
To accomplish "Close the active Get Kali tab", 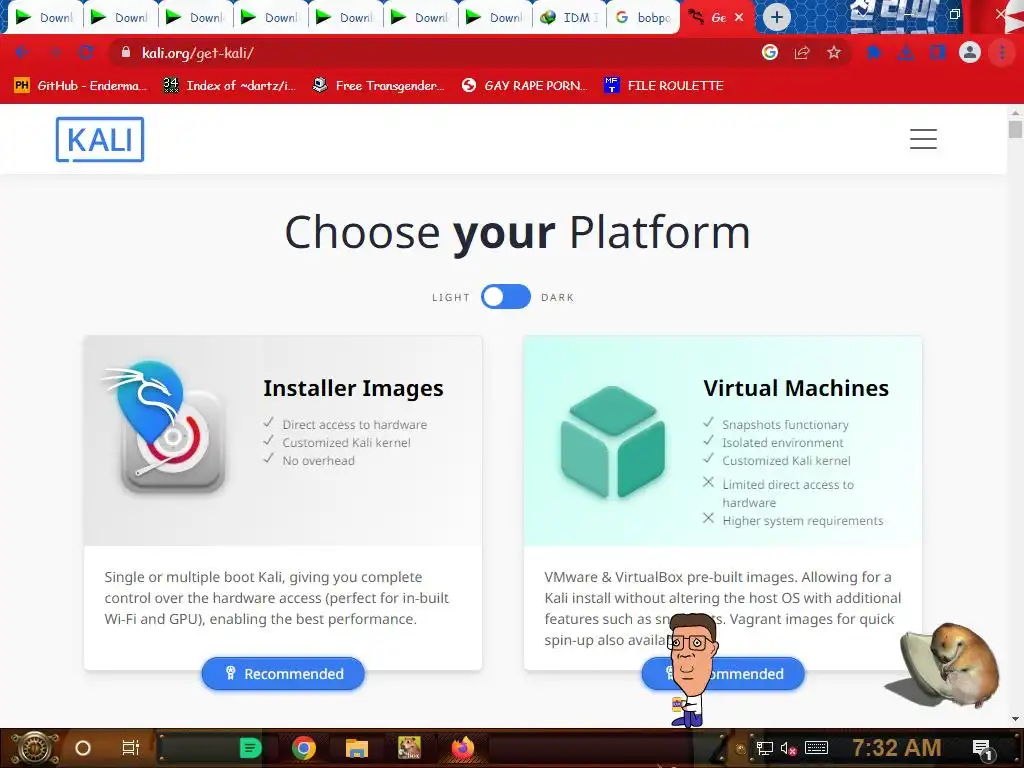I will [739, 18].
